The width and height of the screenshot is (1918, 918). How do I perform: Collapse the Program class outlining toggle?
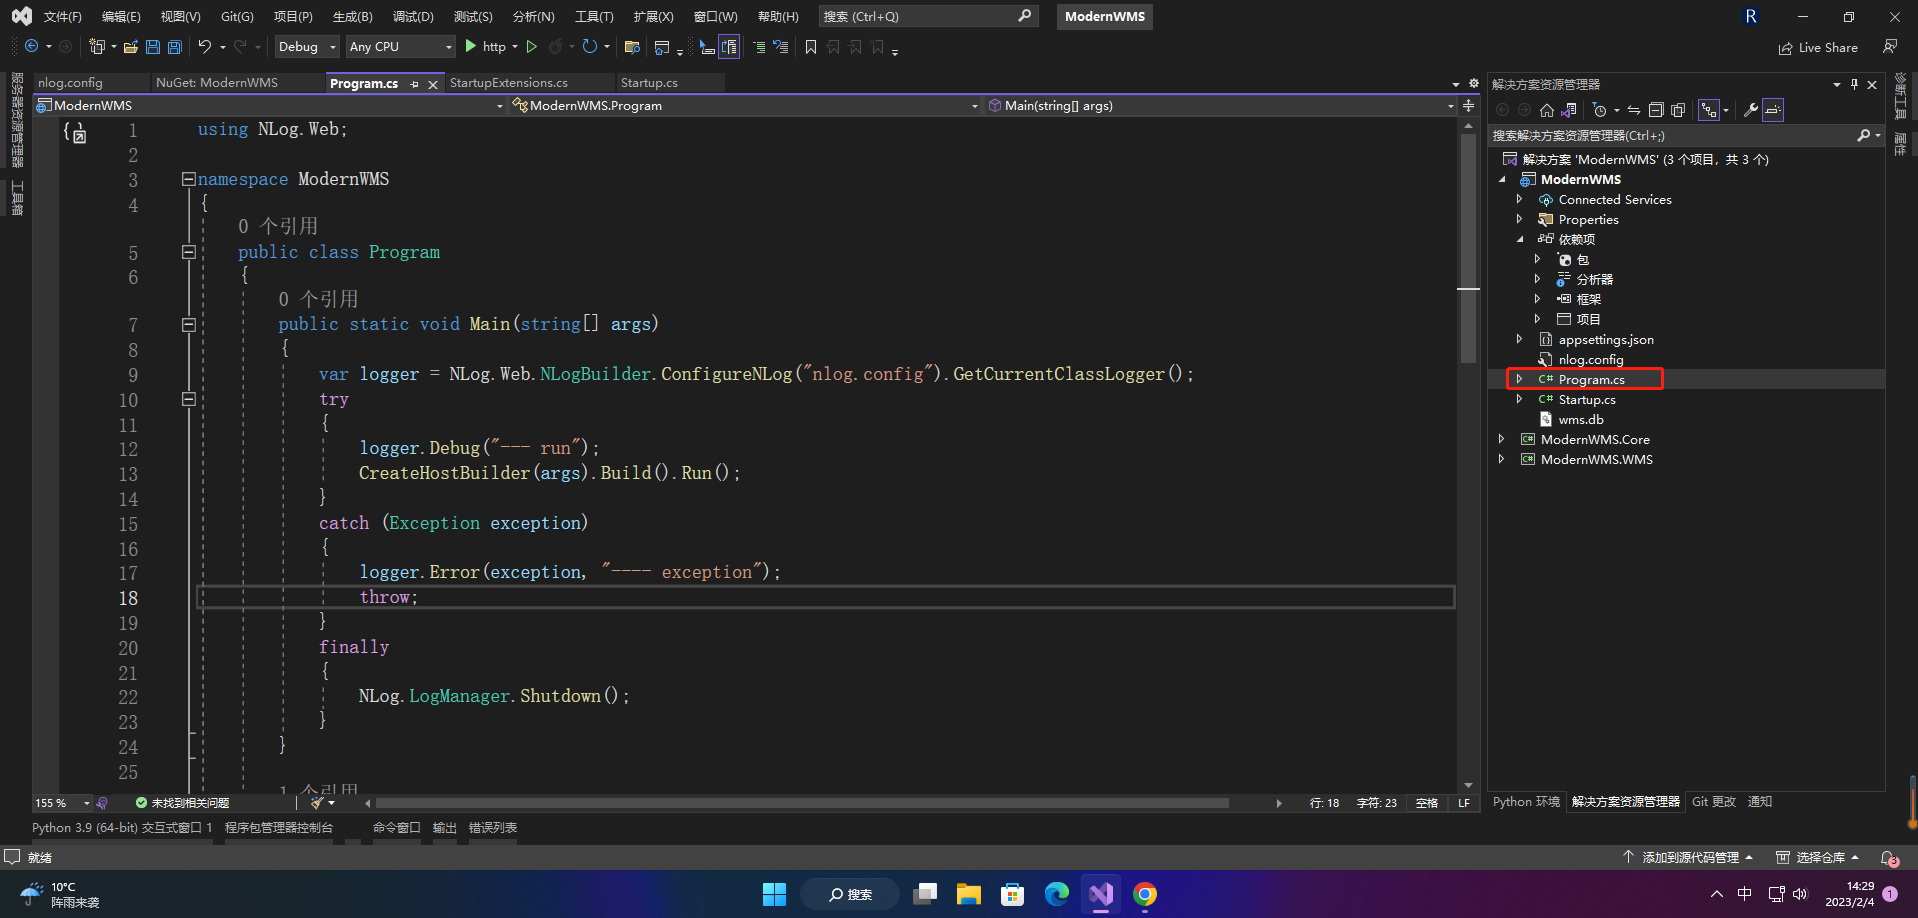coord(188,252)
